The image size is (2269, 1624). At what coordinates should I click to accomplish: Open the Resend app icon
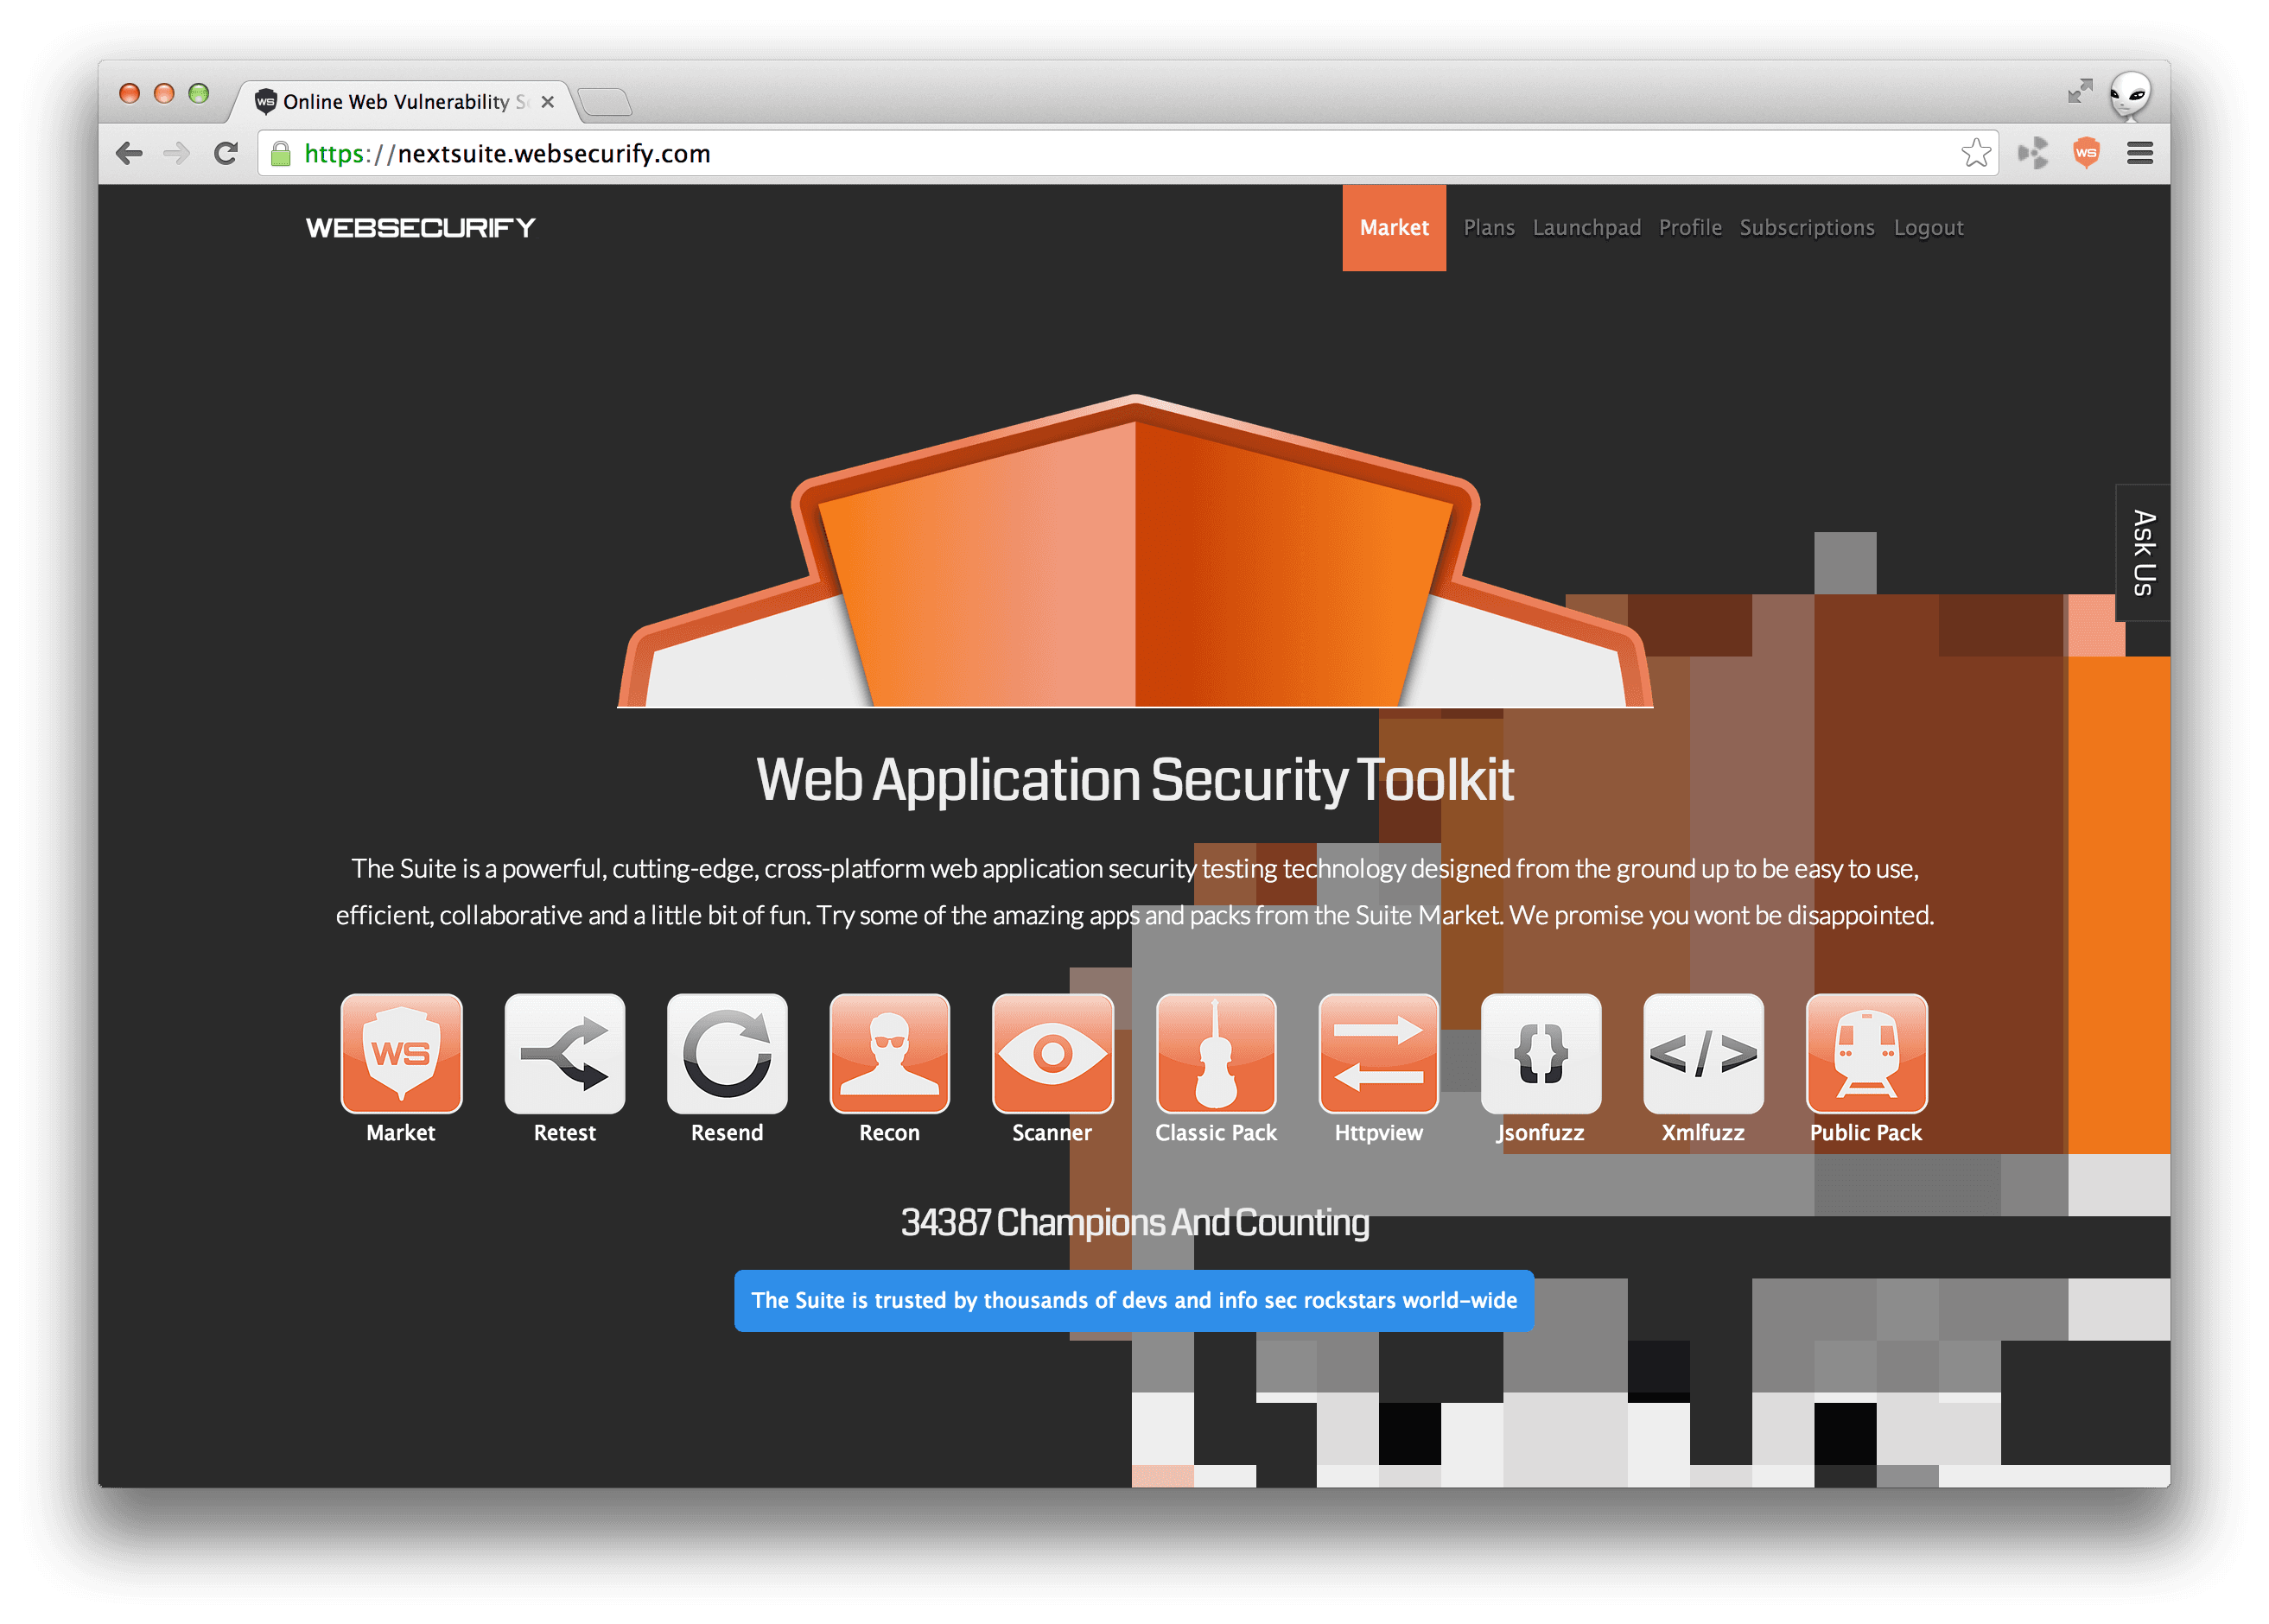point(727,1053)
